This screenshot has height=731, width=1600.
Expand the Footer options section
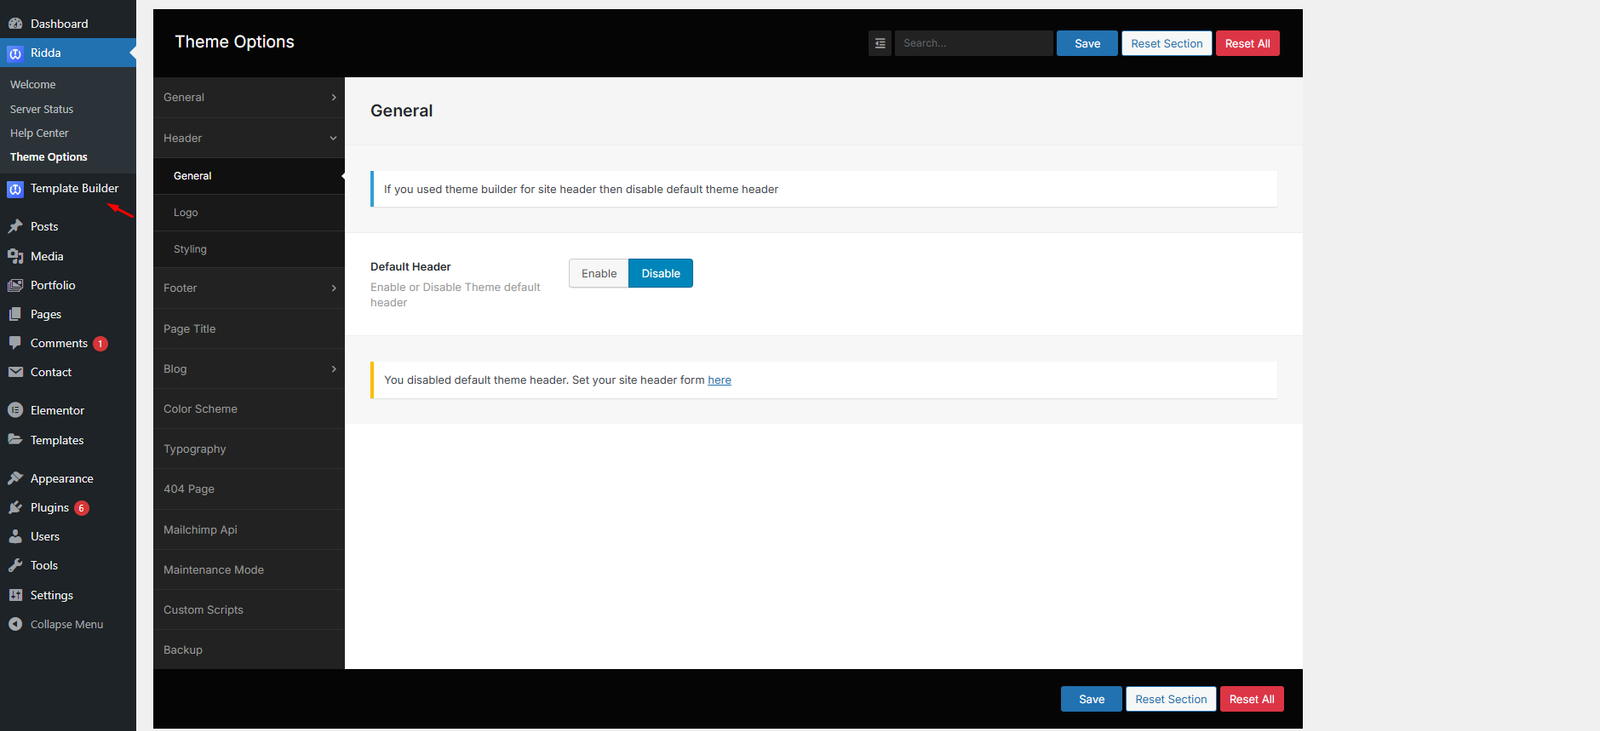pos(249,288)
